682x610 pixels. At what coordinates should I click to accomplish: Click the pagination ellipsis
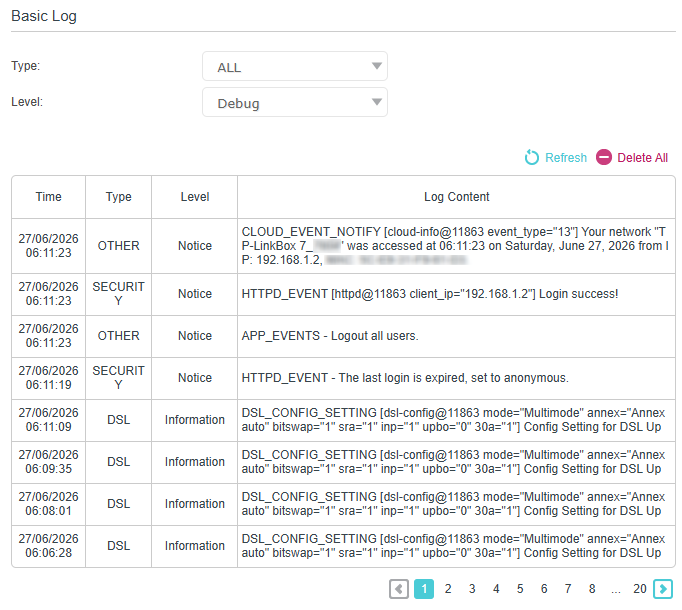615,590
